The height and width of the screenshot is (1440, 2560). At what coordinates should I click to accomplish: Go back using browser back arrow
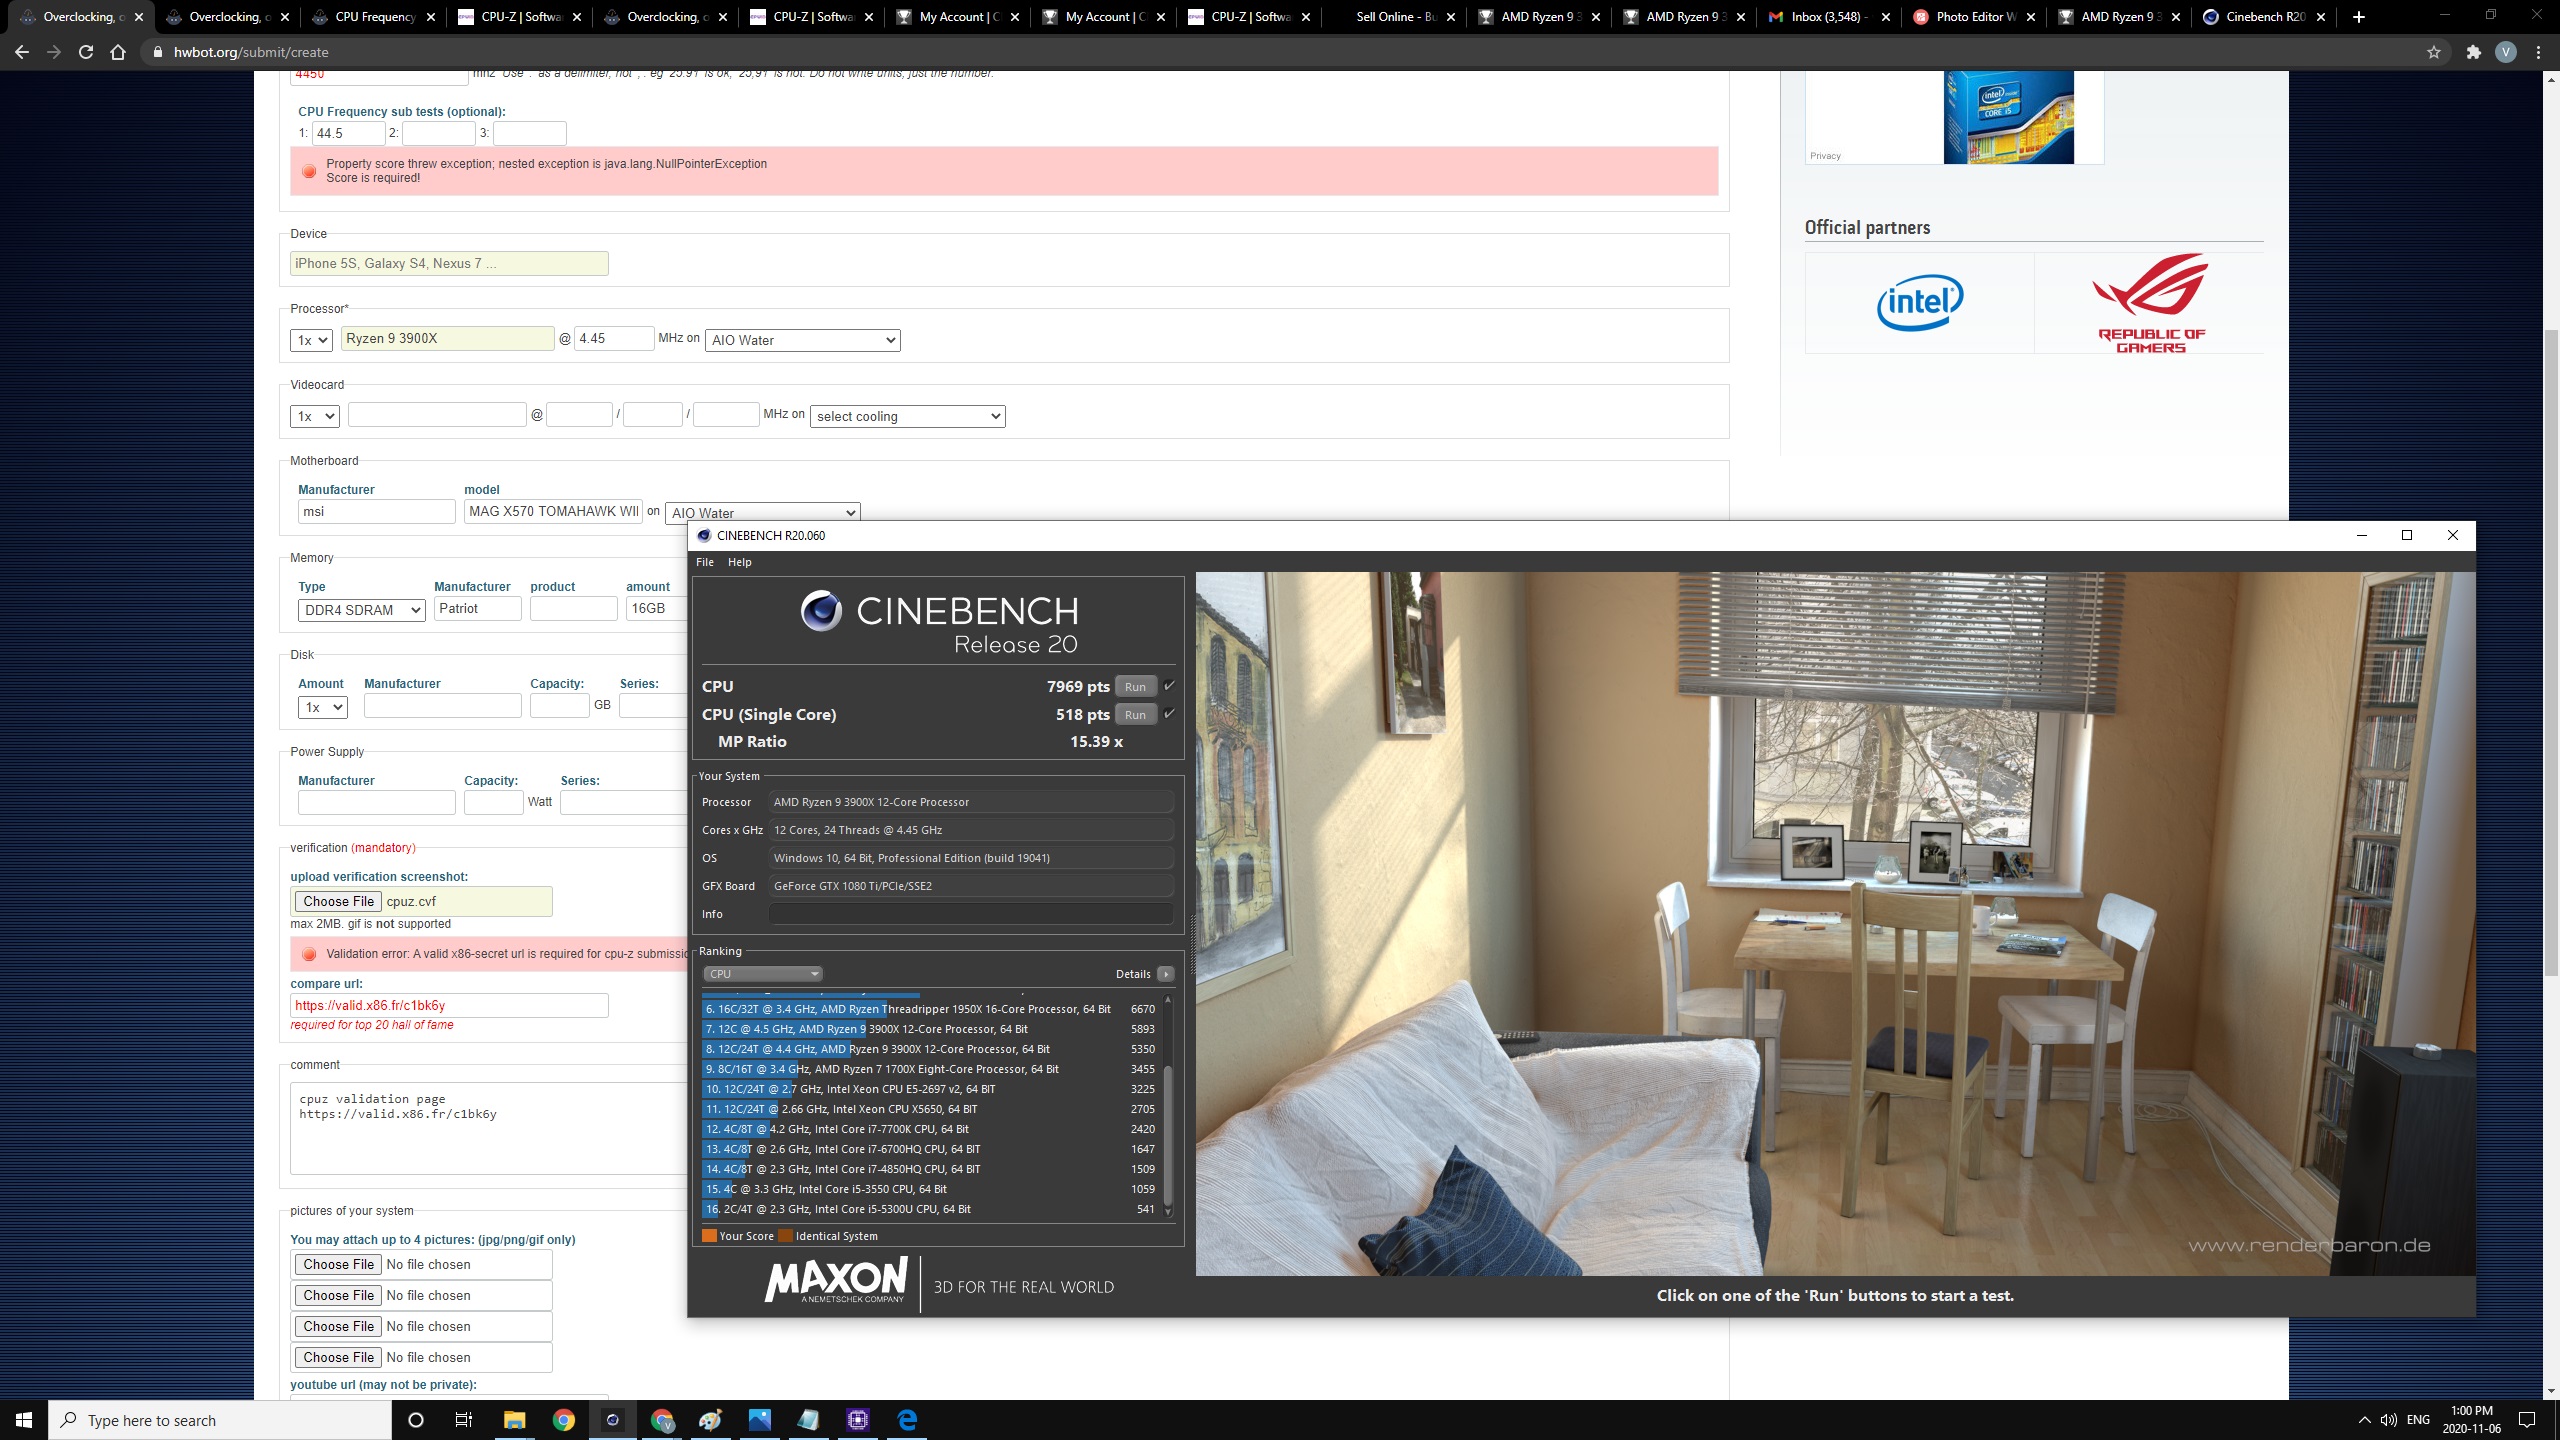[22, 52]
